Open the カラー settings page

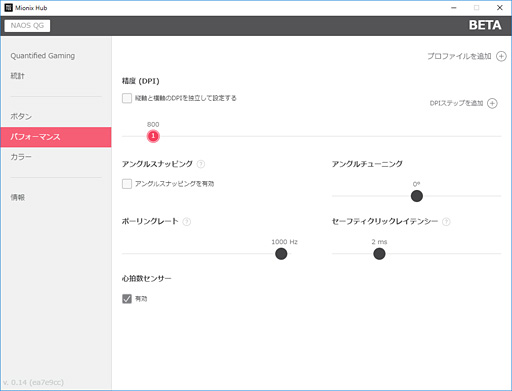click(21, 157)
